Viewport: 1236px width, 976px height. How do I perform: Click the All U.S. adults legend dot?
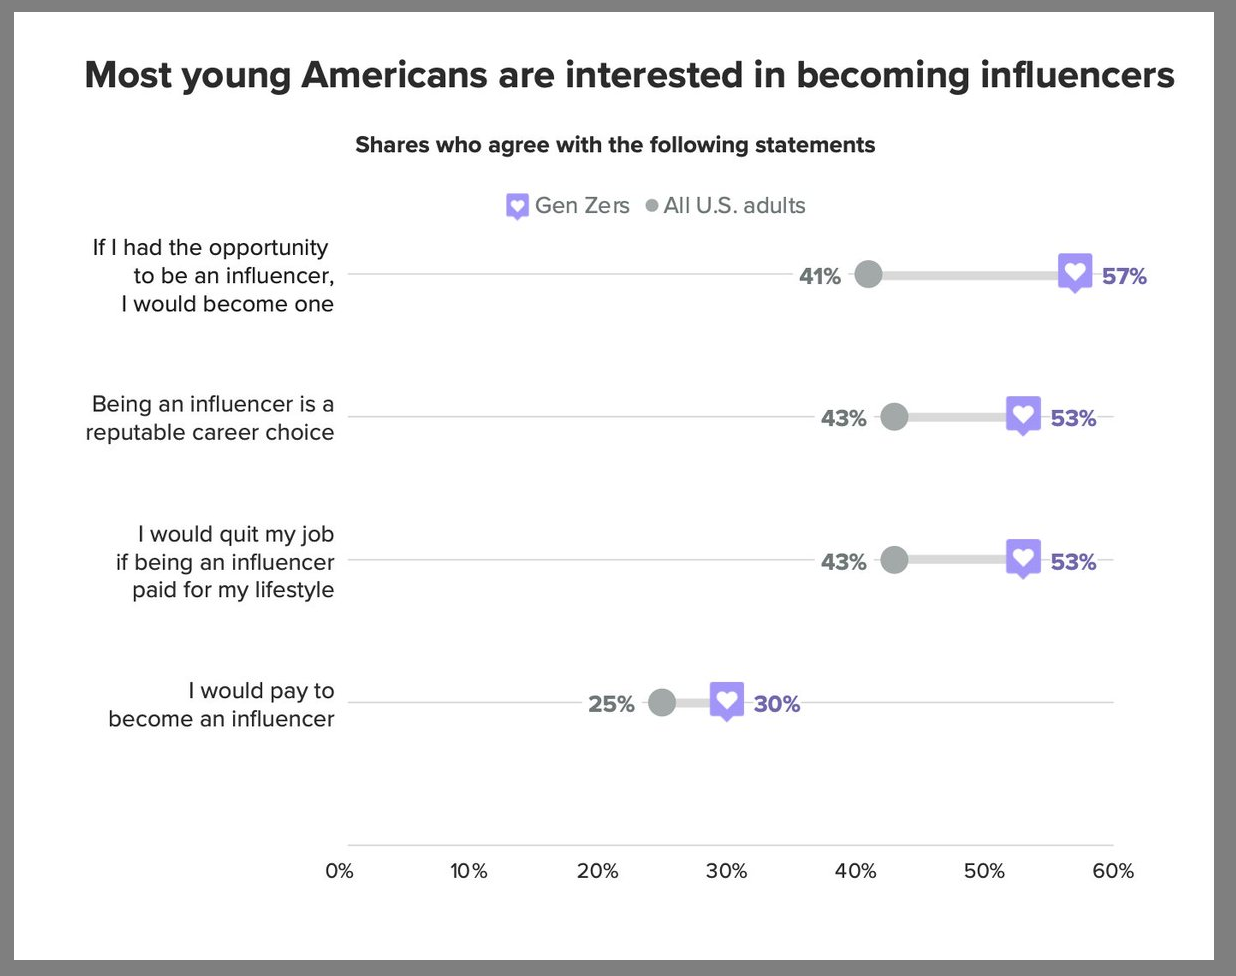(x=652, y=206)
